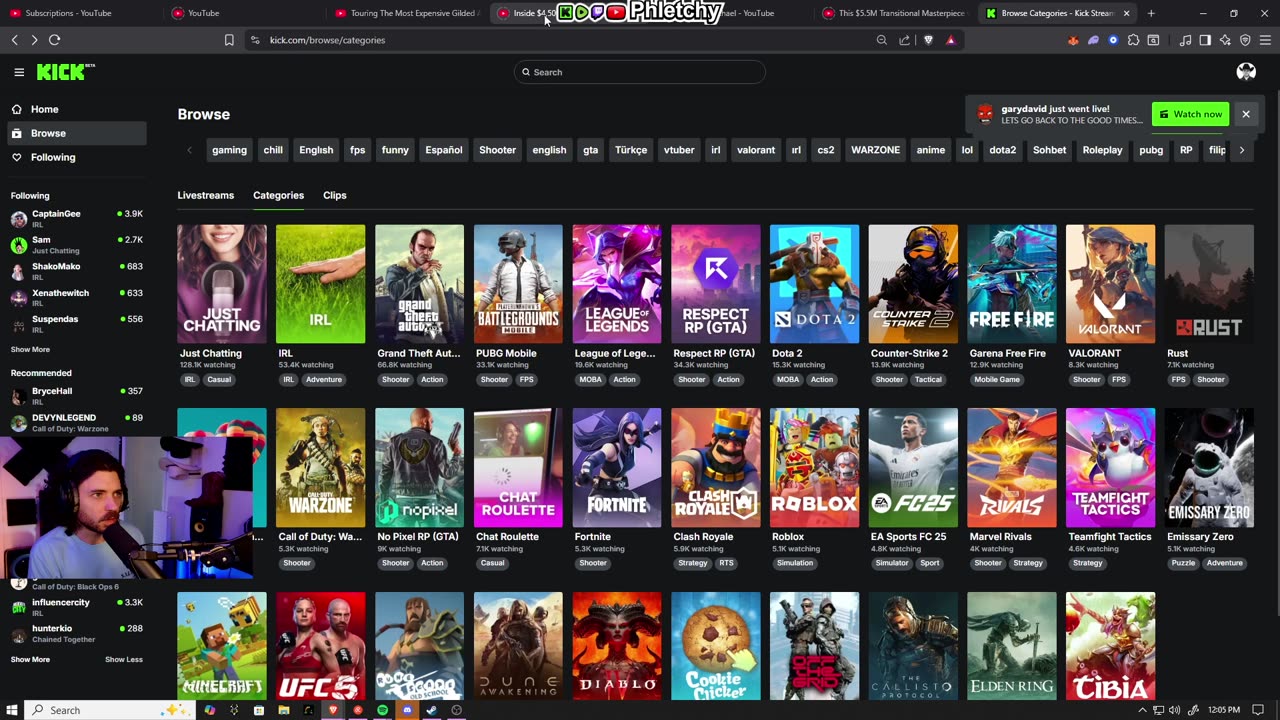Switch to the Categories tab
1280x720 pixels.
[278, 195]
